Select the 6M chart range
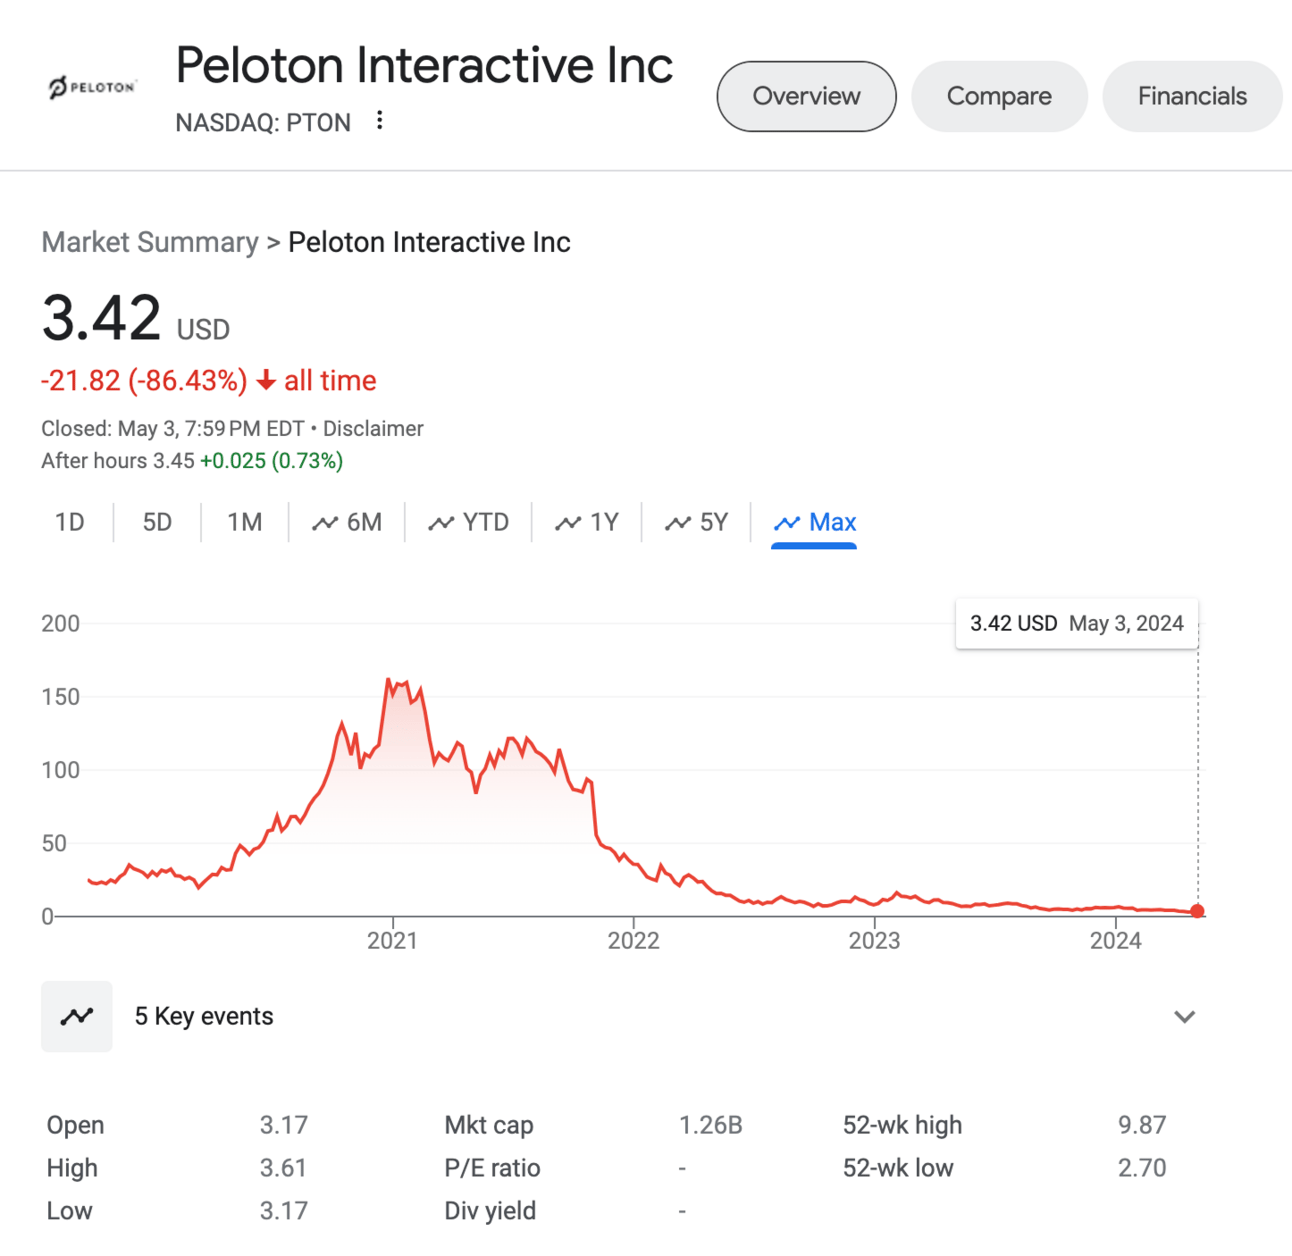The width and height of the screenshot is (1292, 1256). tap(347, 522)
